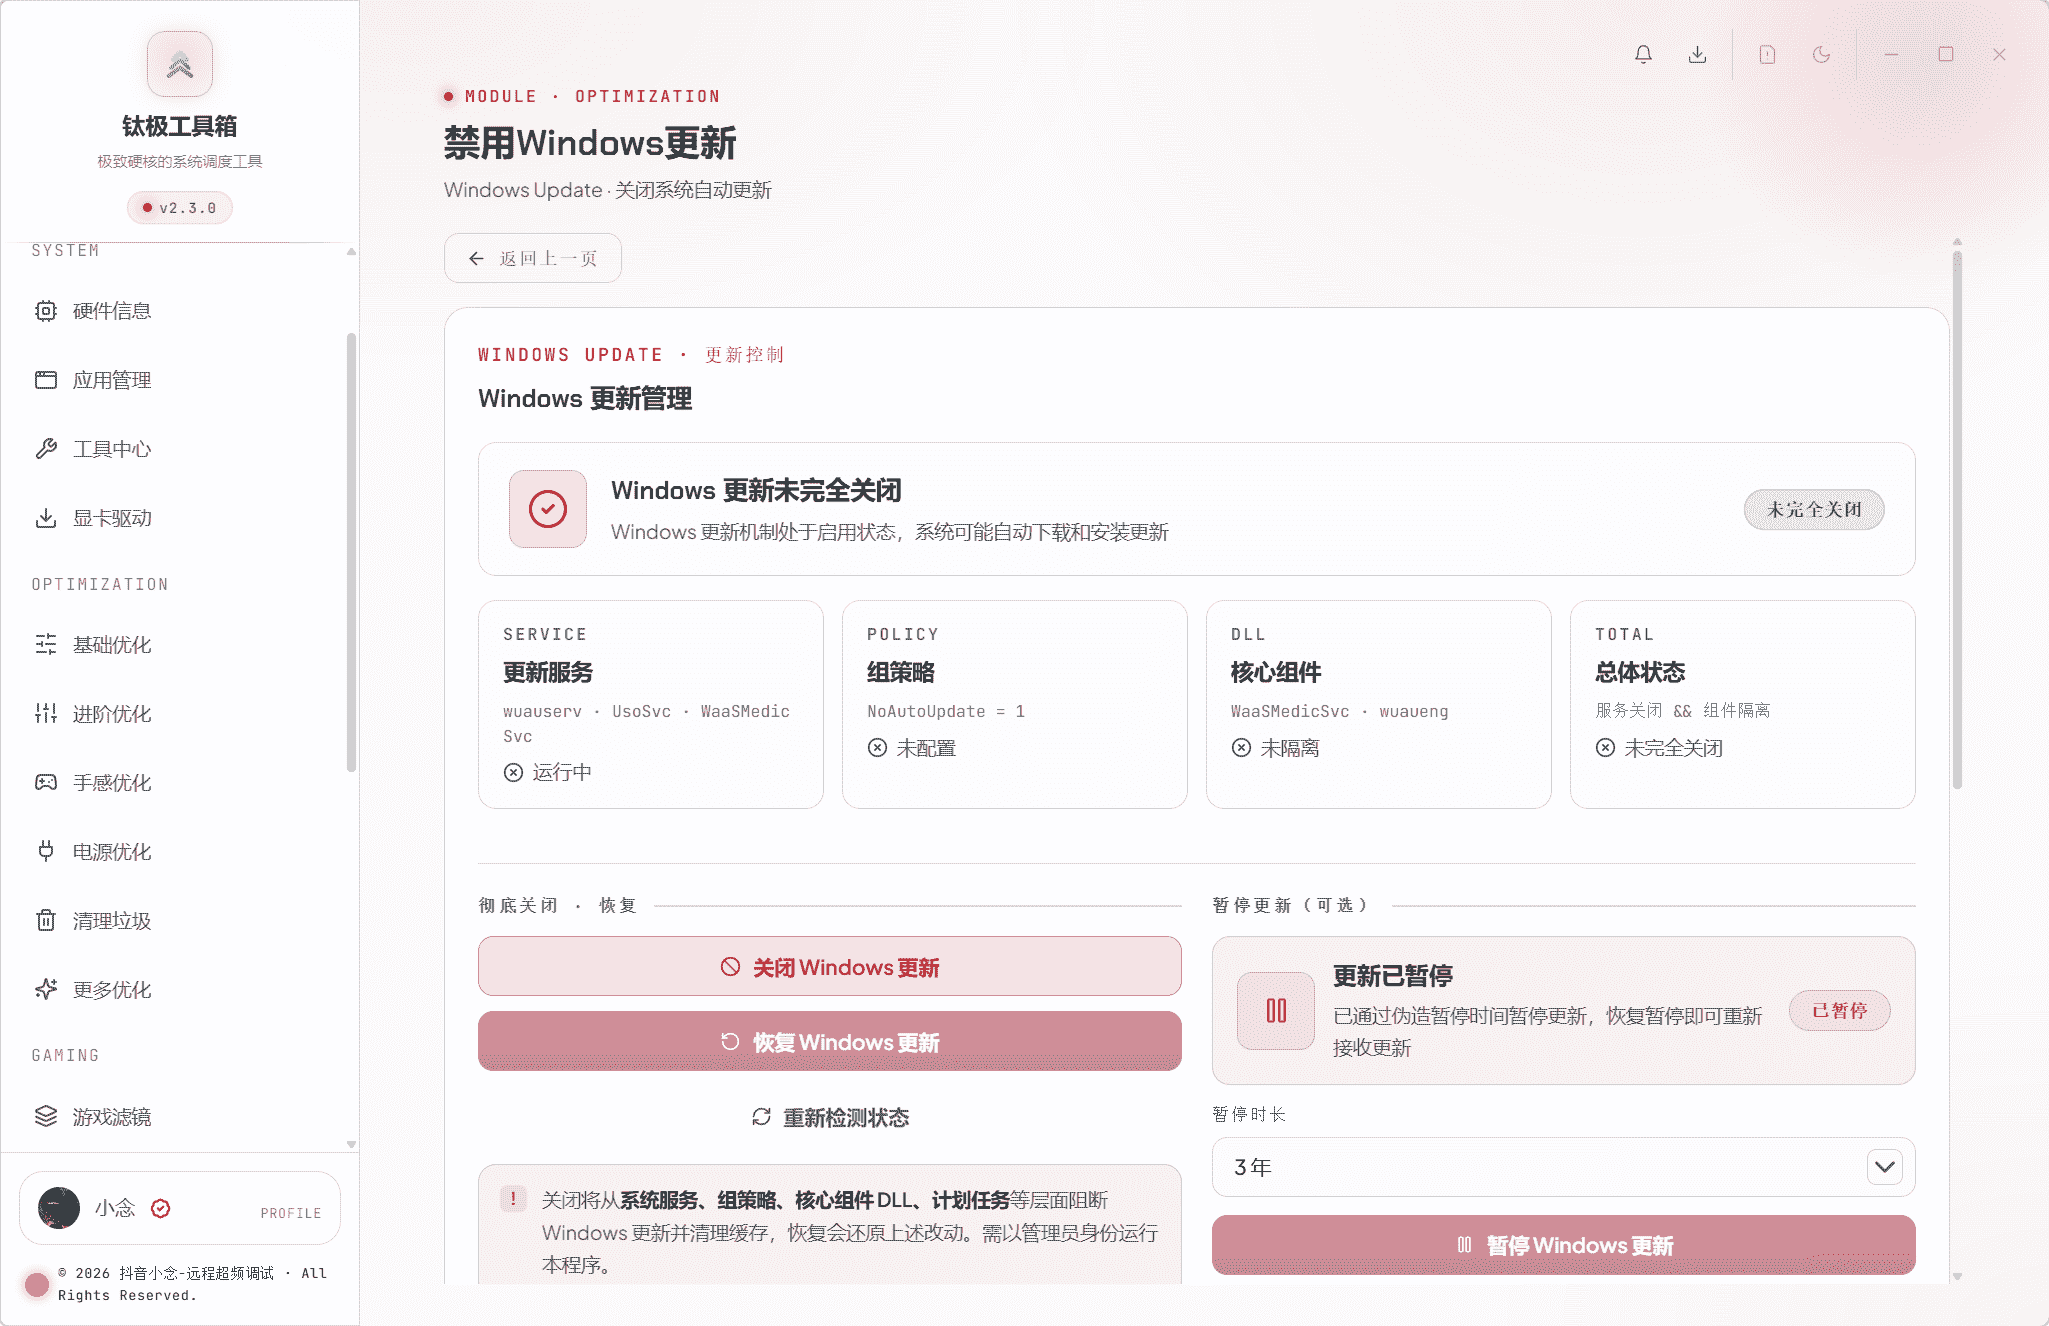
Task: Click the download icon in the title bar
Action: click(x=1697, y=54)
